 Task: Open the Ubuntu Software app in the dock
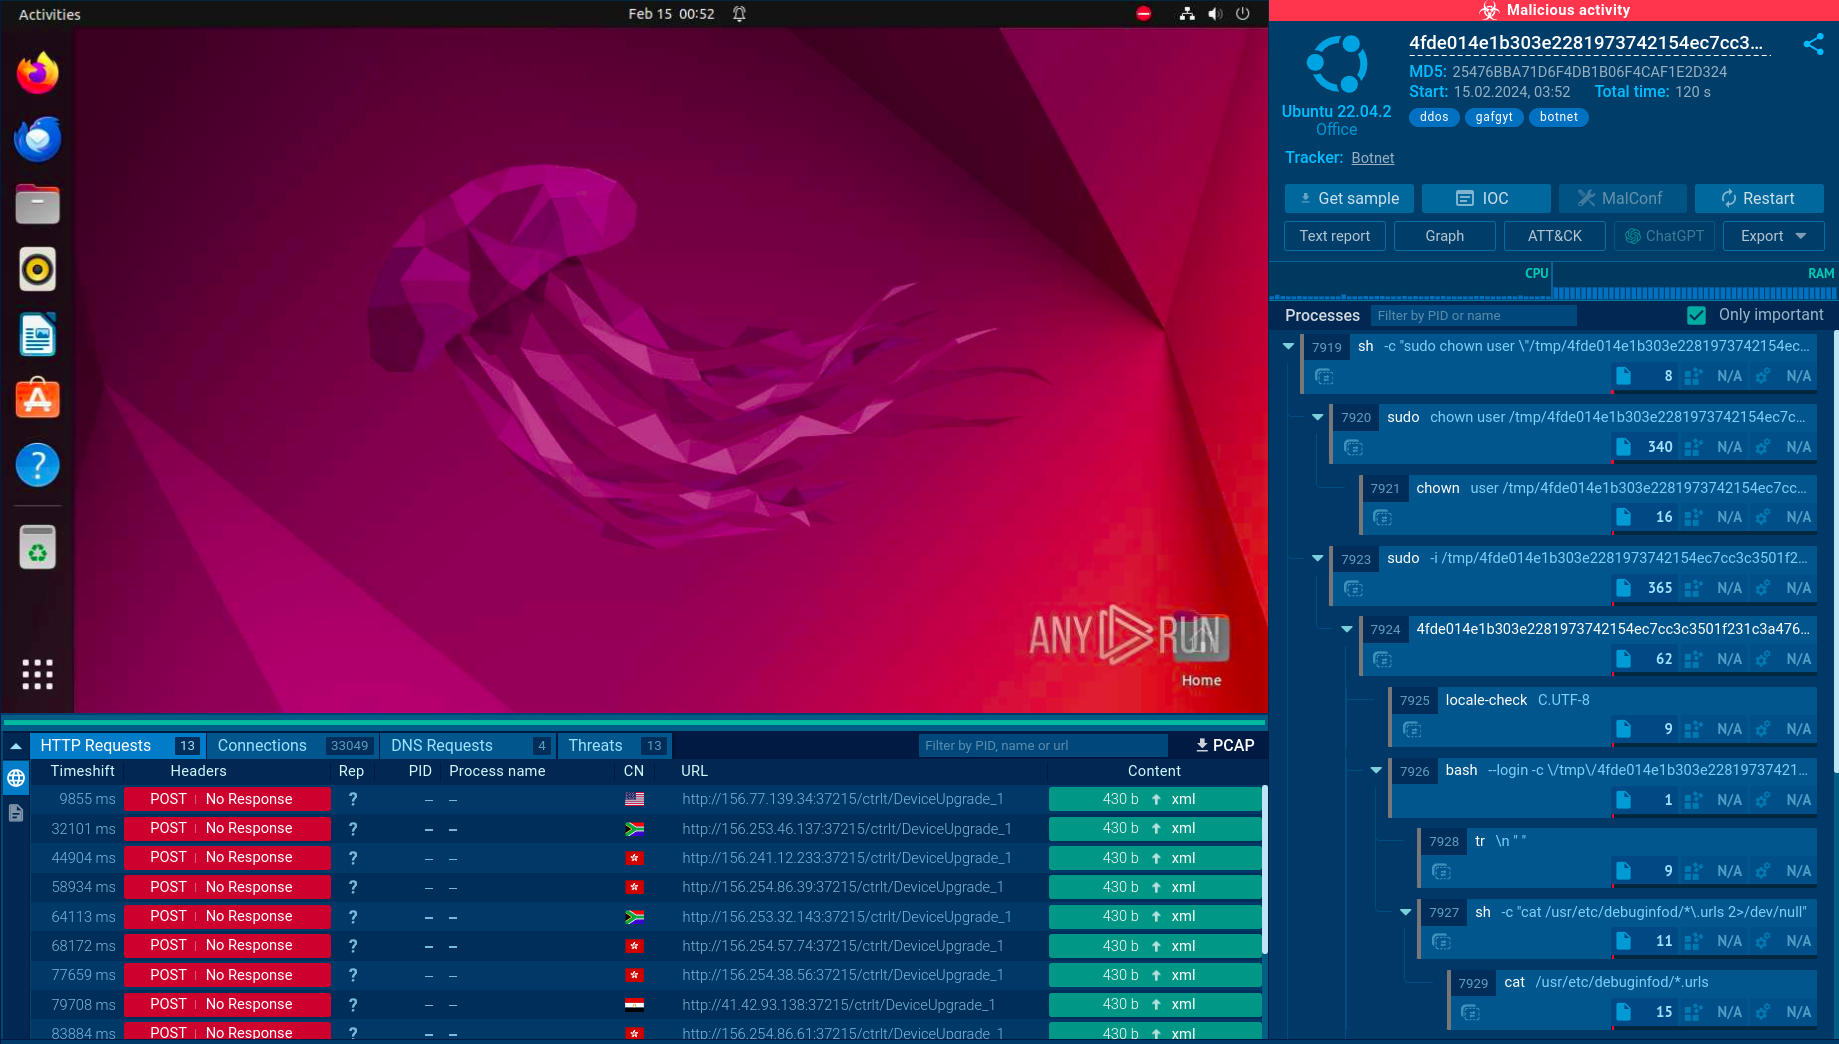point(38,399)
